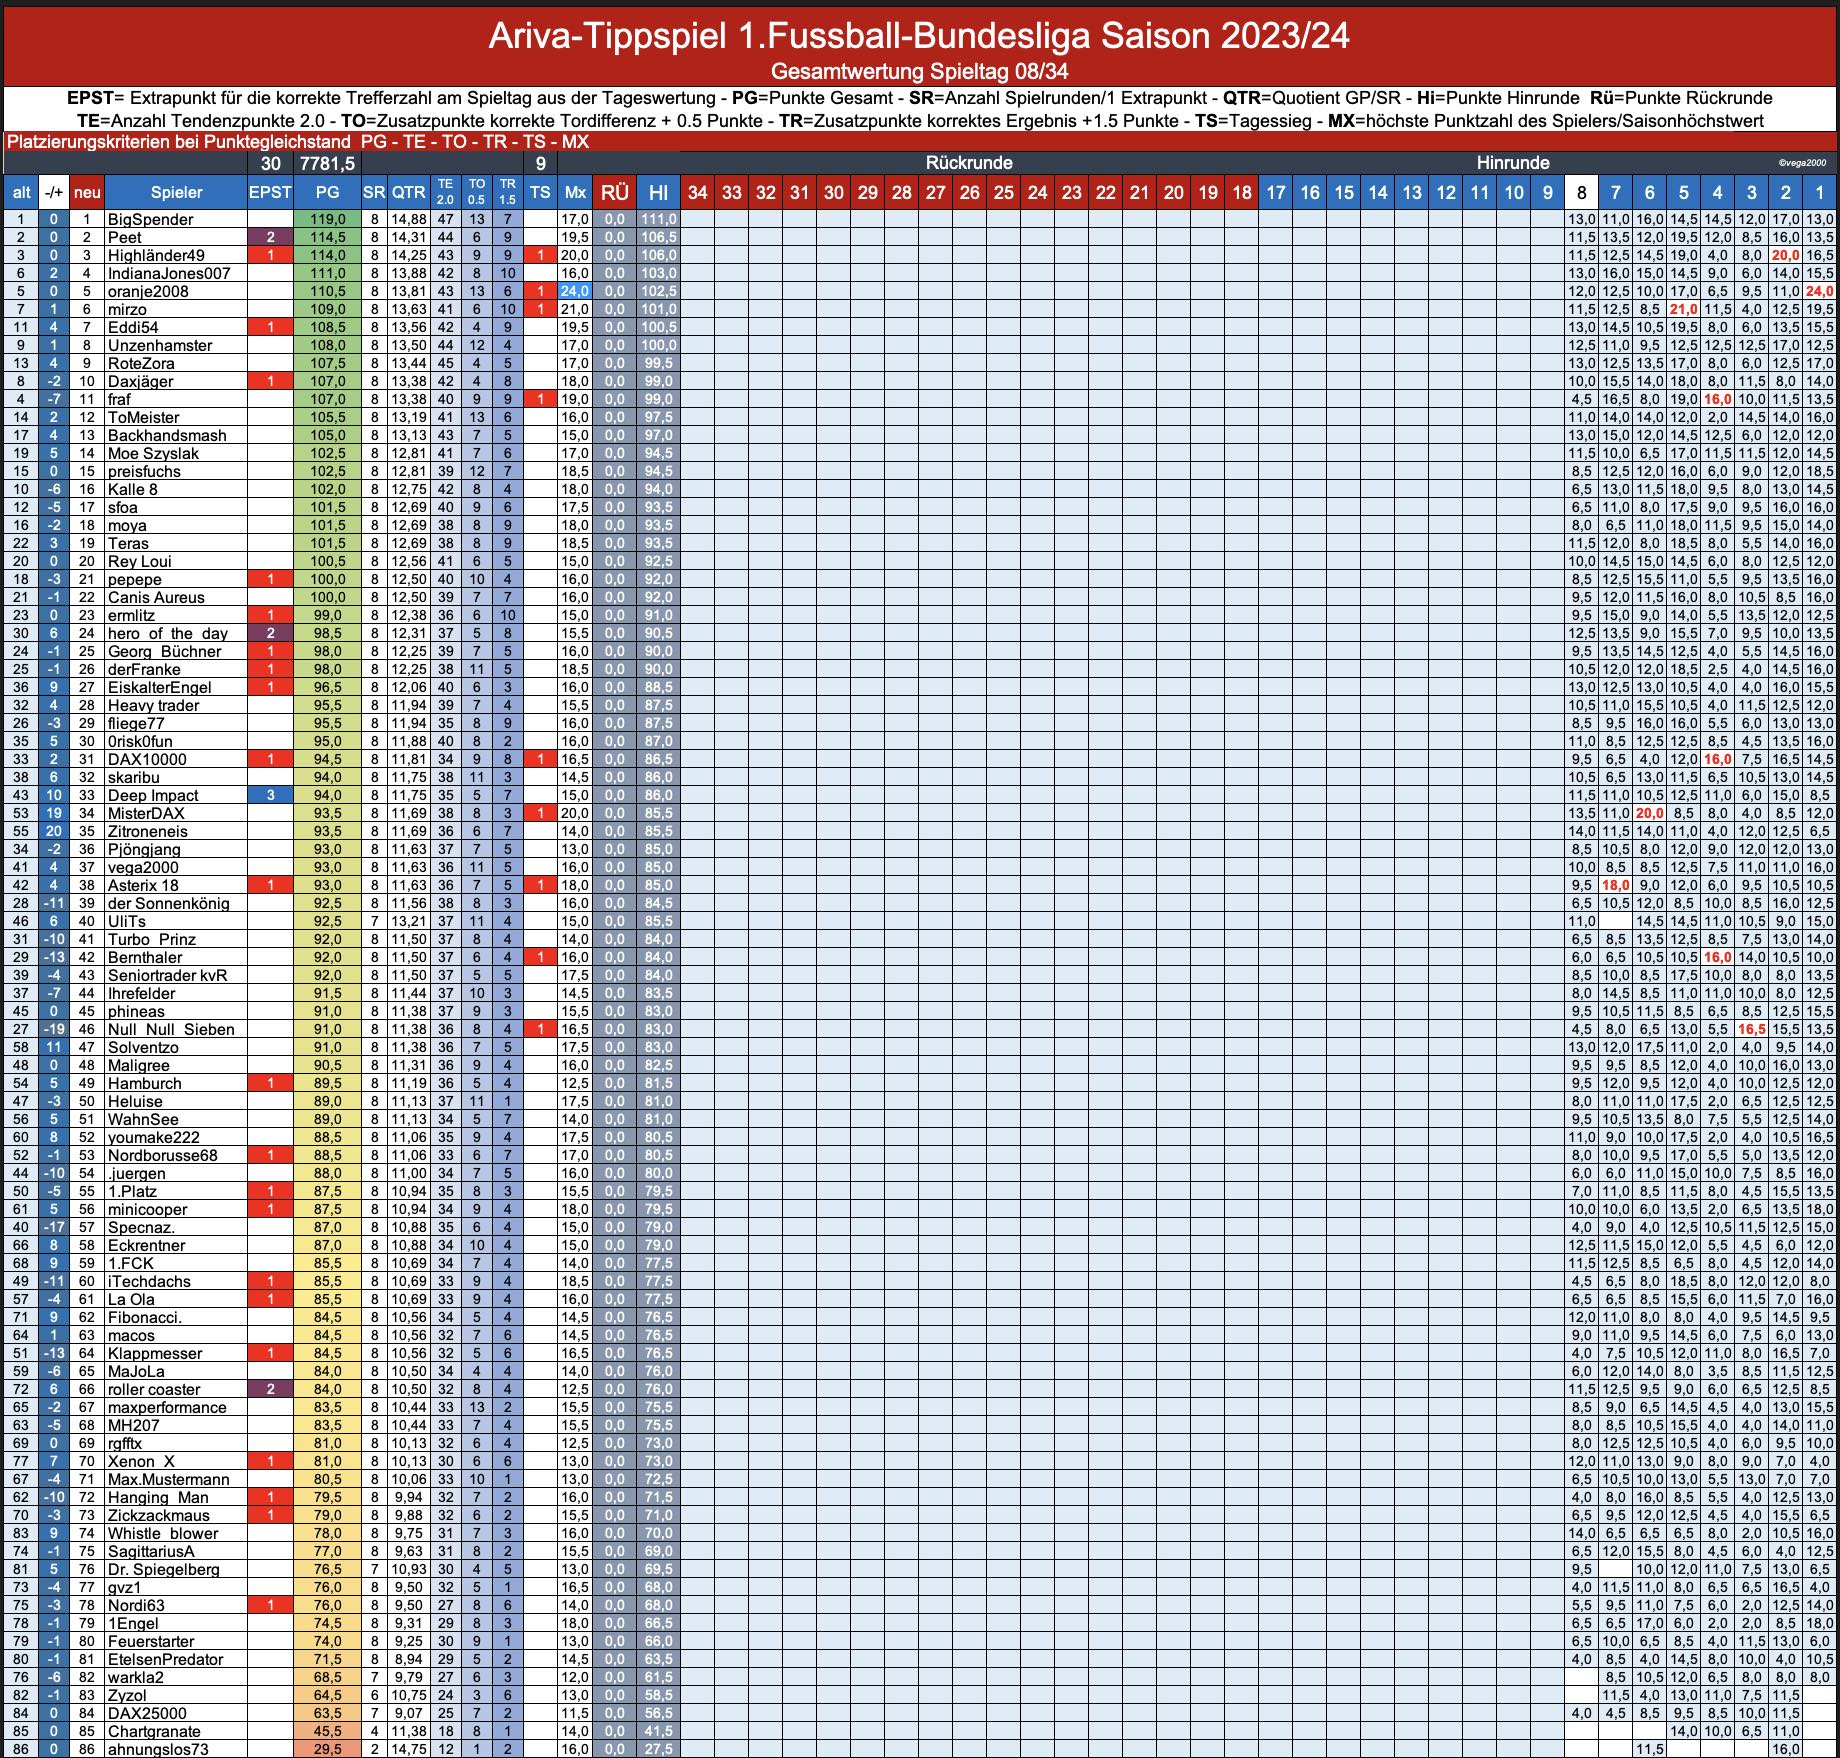Click player 'roller coaster'

coord(154,1389)
